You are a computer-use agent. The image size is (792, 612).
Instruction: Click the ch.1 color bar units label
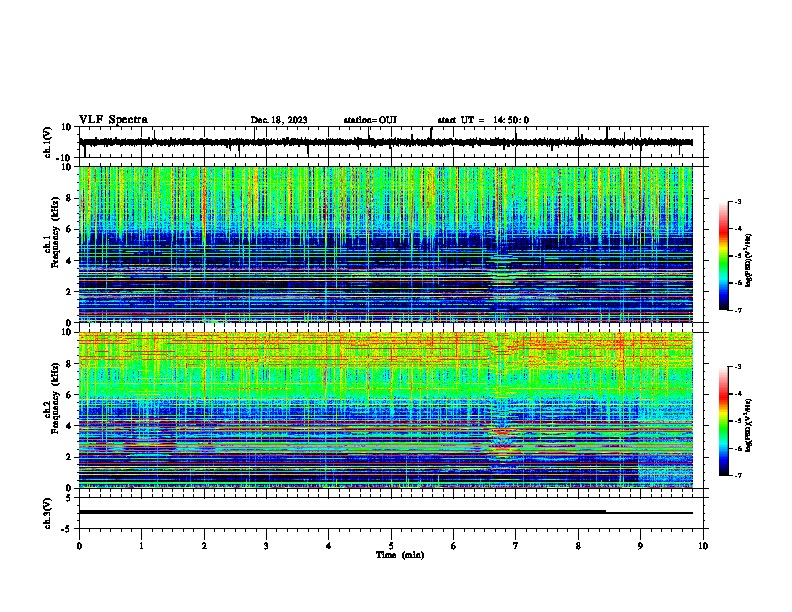point(749,261)
